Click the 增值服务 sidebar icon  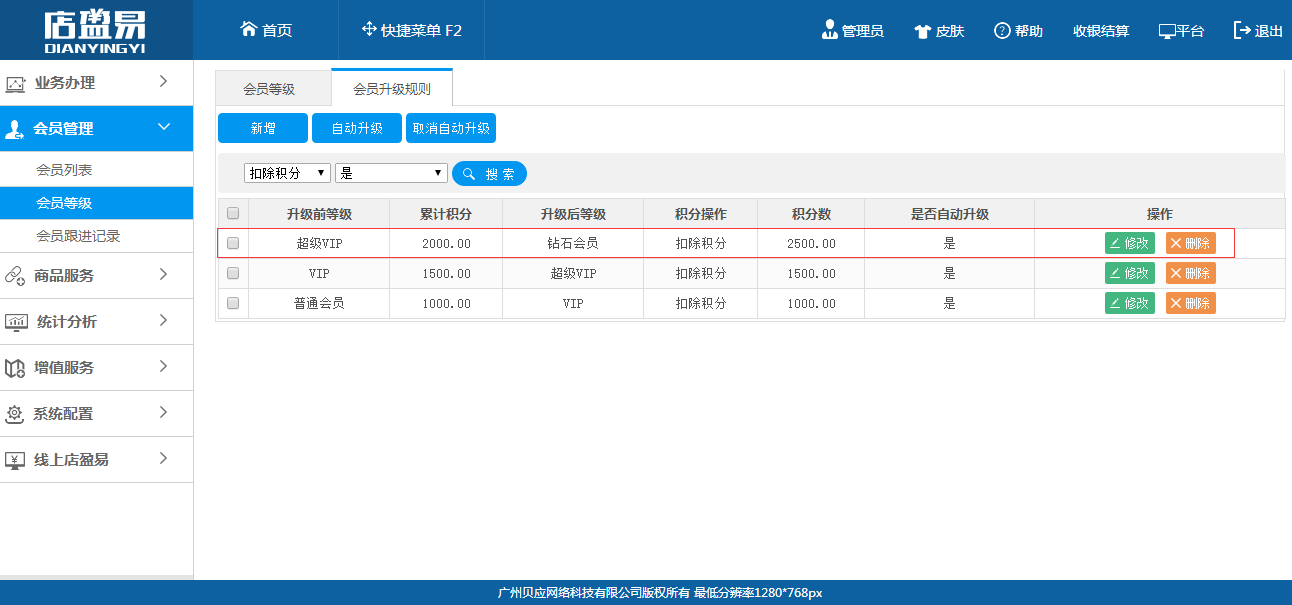point(15,368)
